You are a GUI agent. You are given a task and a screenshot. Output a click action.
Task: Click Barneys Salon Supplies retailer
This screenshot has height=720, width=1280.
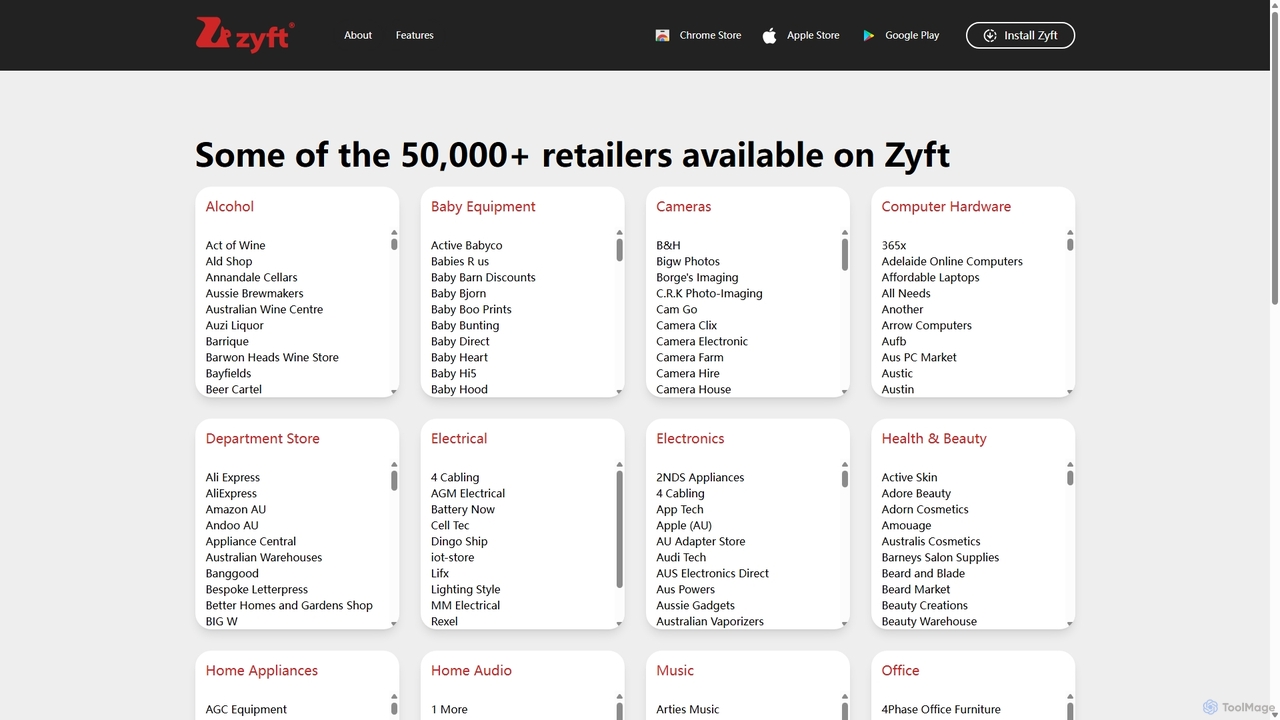[940, 557]
